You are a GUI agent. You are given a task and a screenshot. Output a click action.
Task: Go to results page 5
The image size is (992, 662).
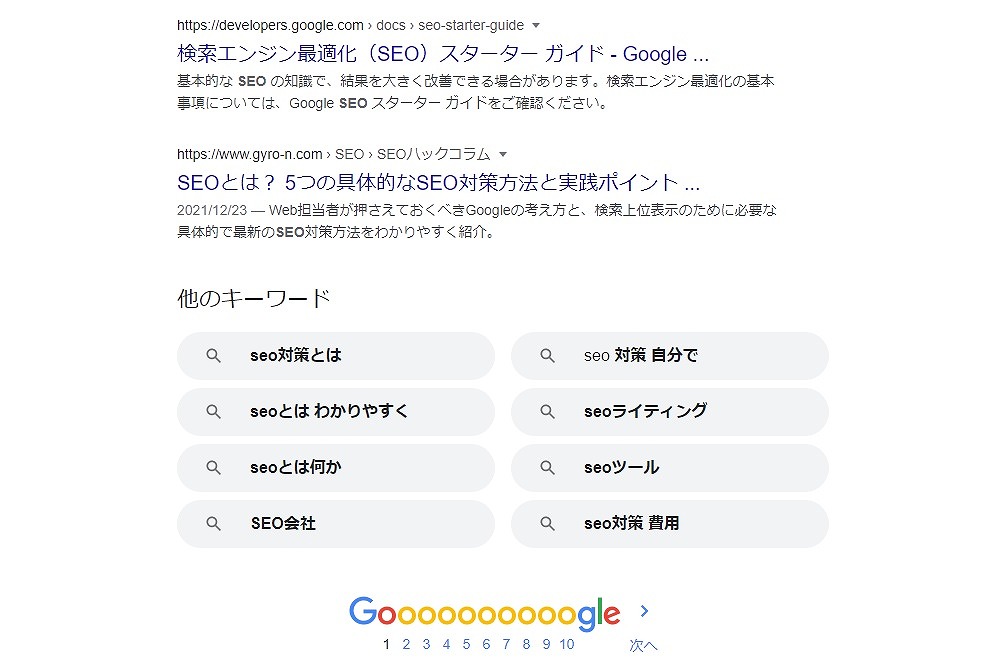pos(466,644)
